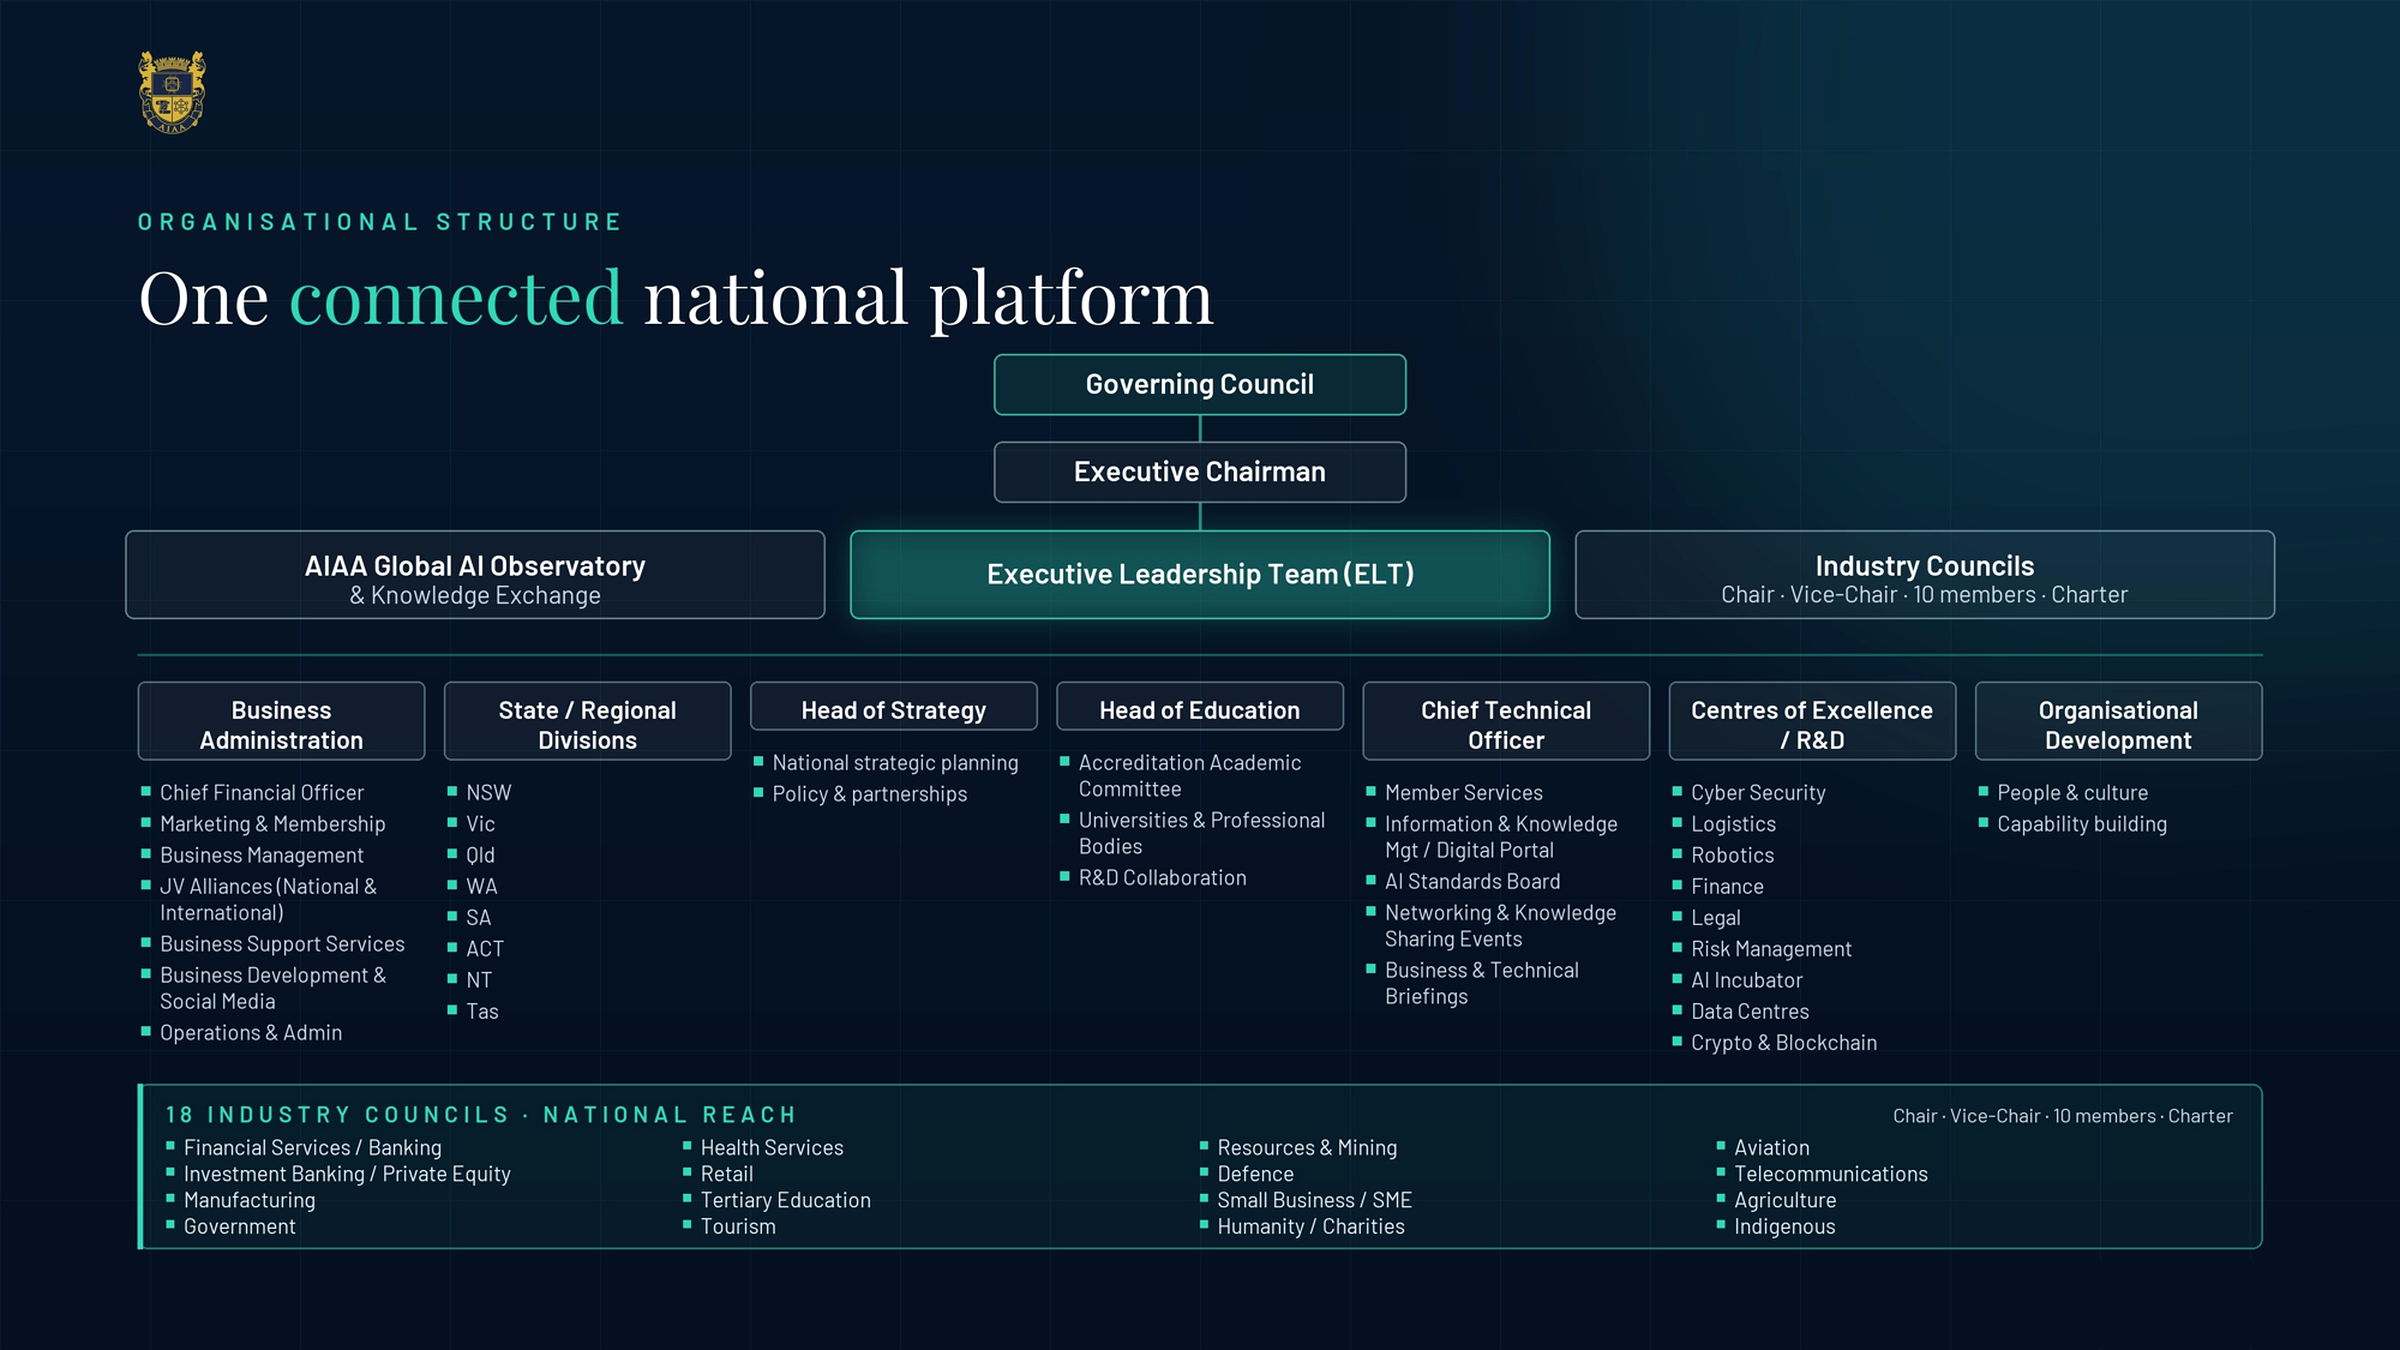Select 'Robotics' centre item

coord(1733,855)
